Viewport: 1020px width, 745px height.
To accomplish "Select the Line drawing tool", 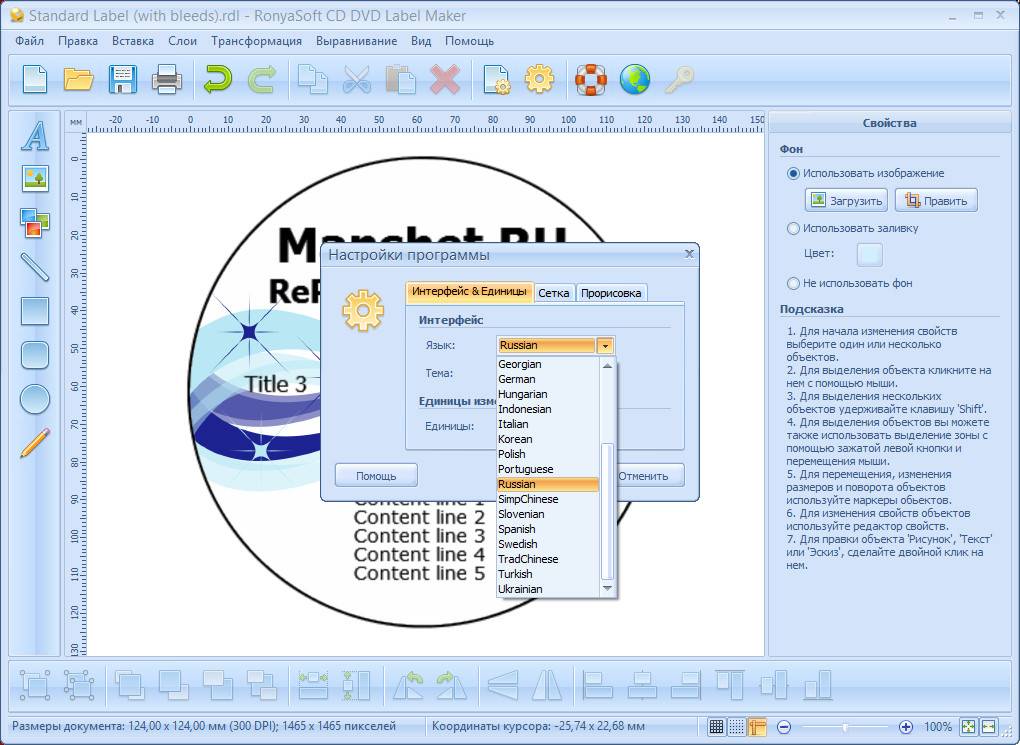I will point(35,267).
